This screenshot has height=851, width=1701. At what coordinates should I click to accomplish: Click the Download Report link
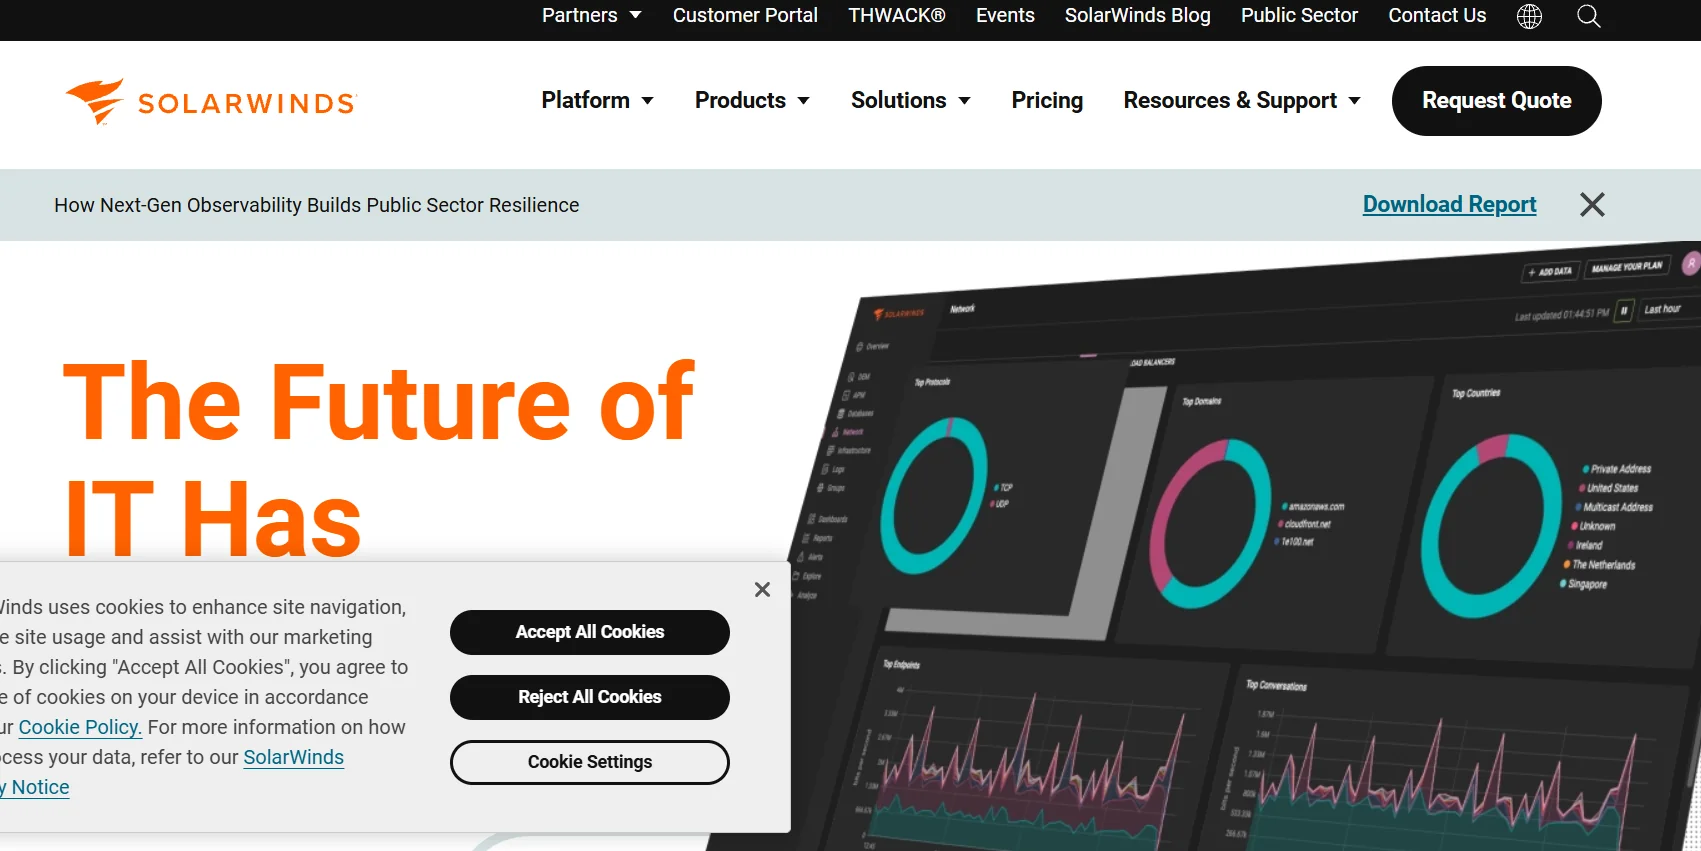pos(1449,204)
